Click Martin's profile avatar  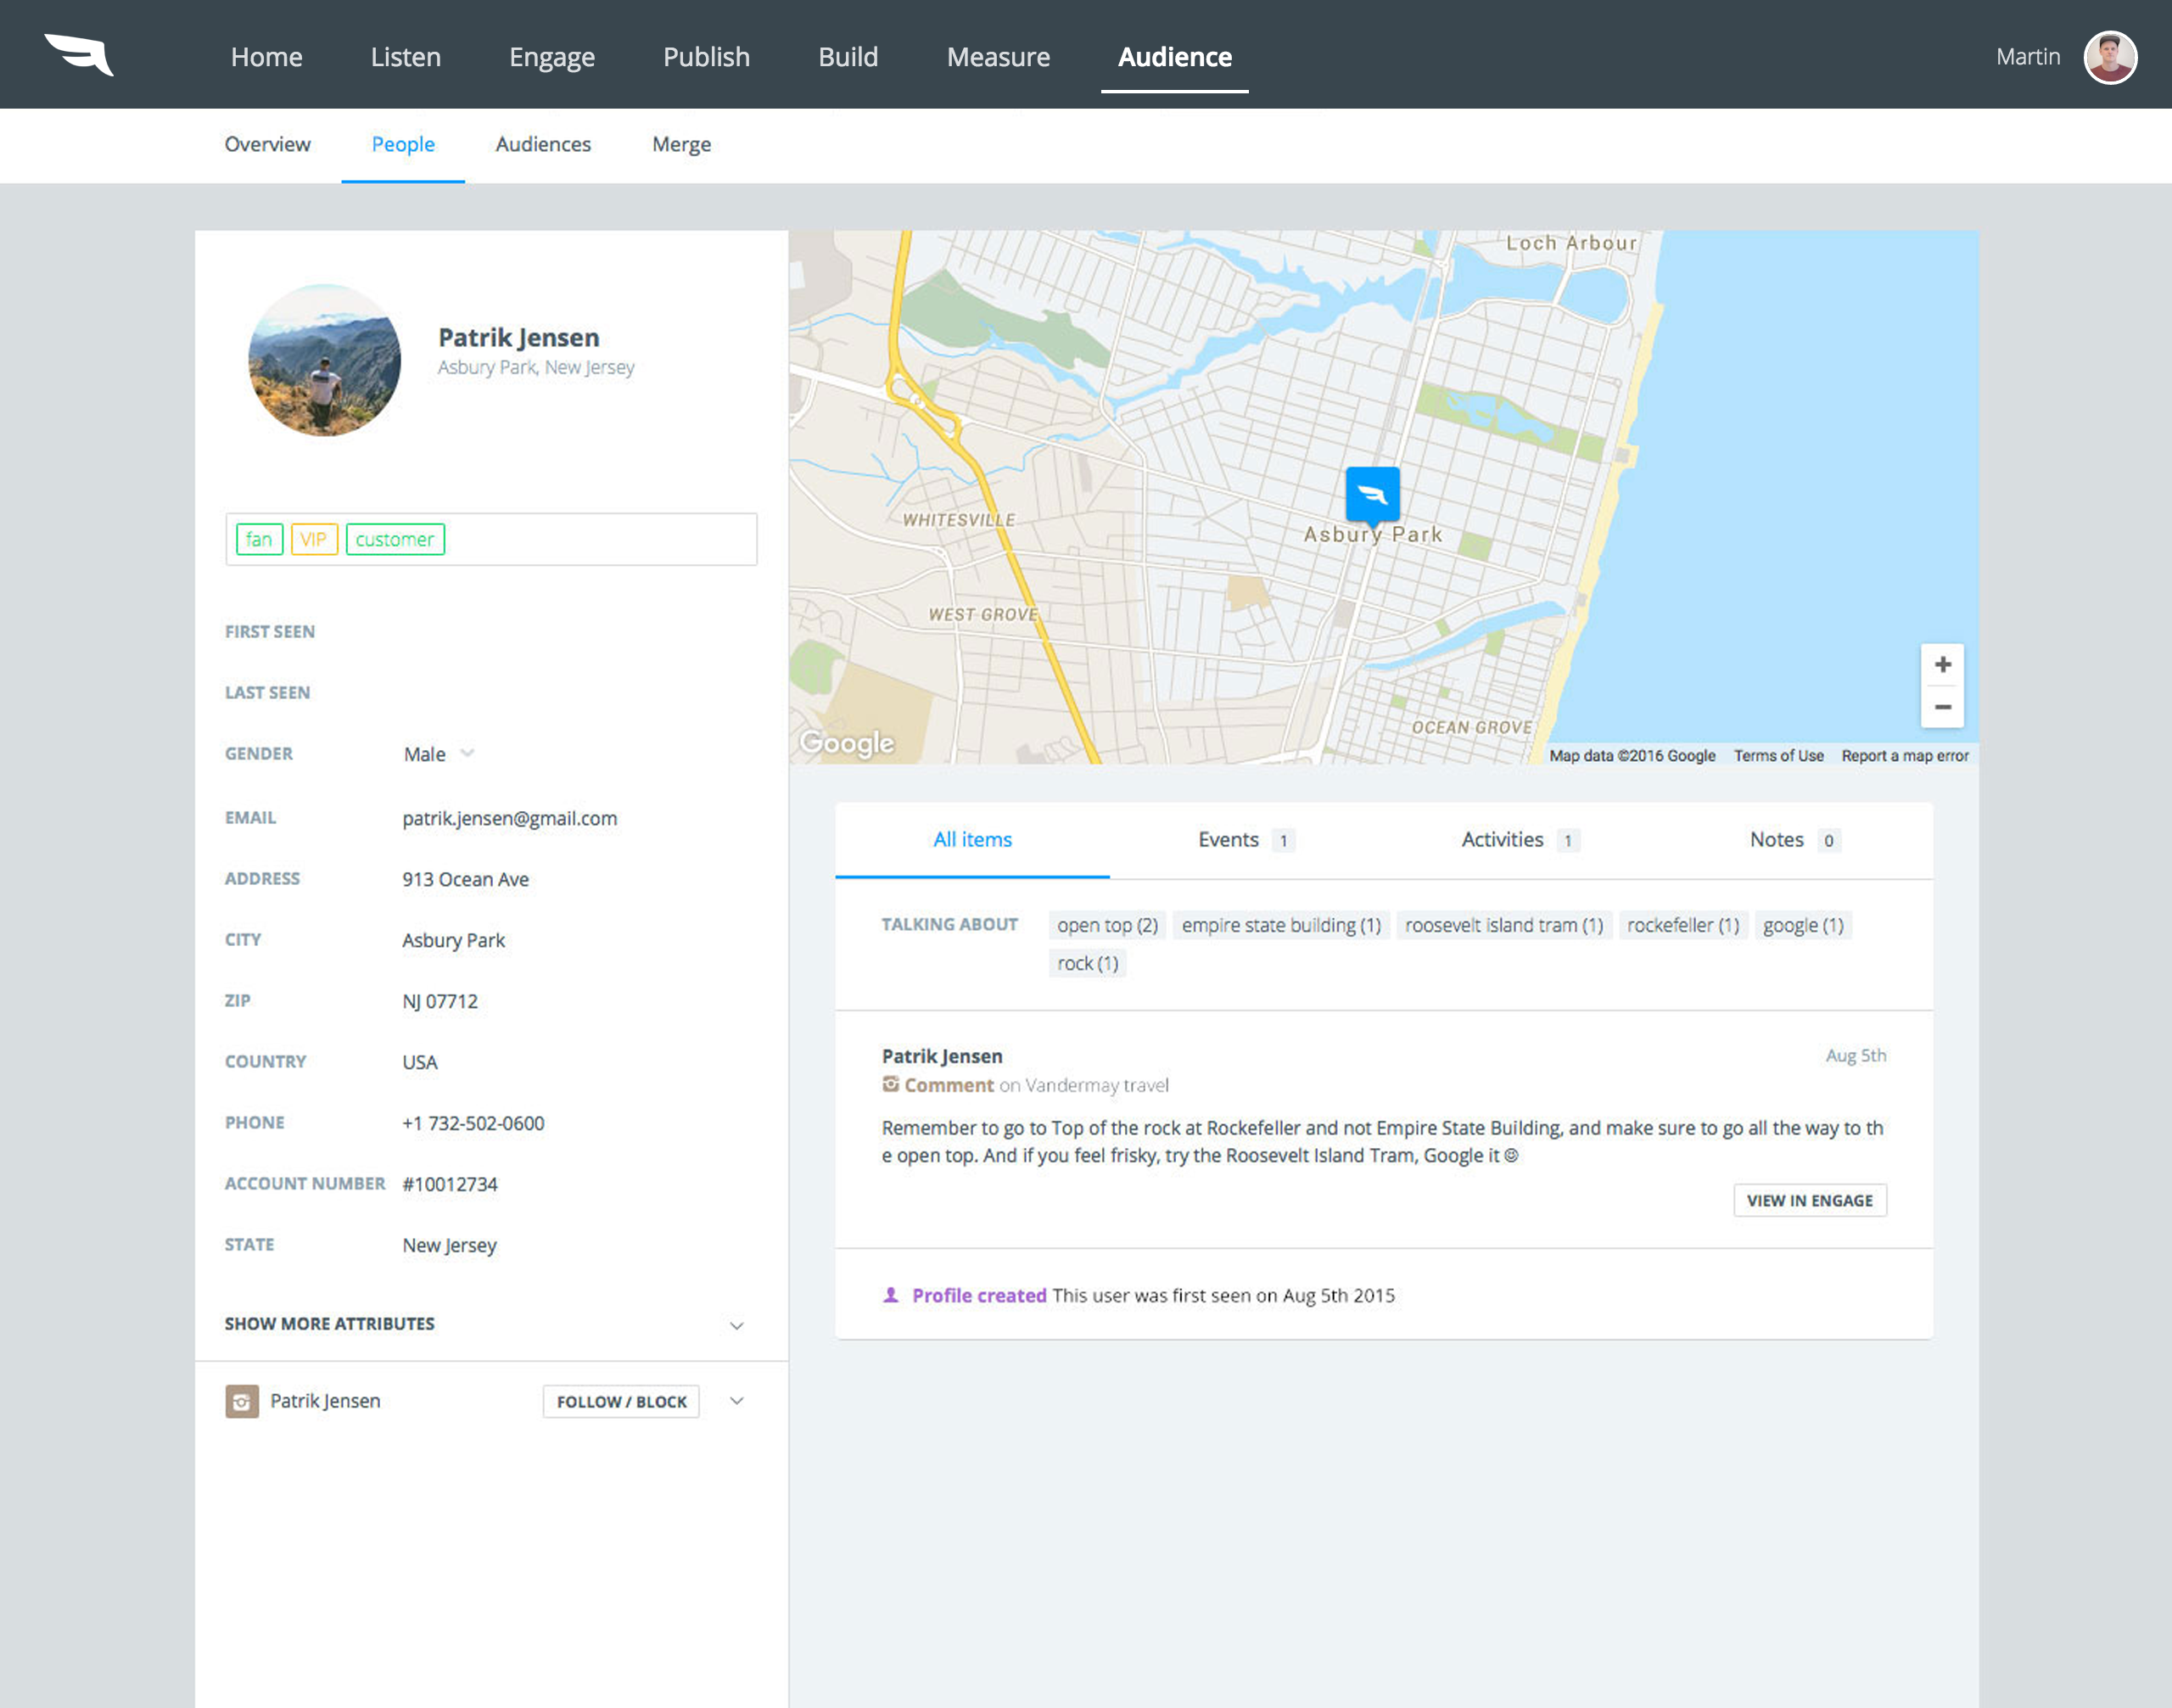pyautogui.click(x=2109, y=57)
